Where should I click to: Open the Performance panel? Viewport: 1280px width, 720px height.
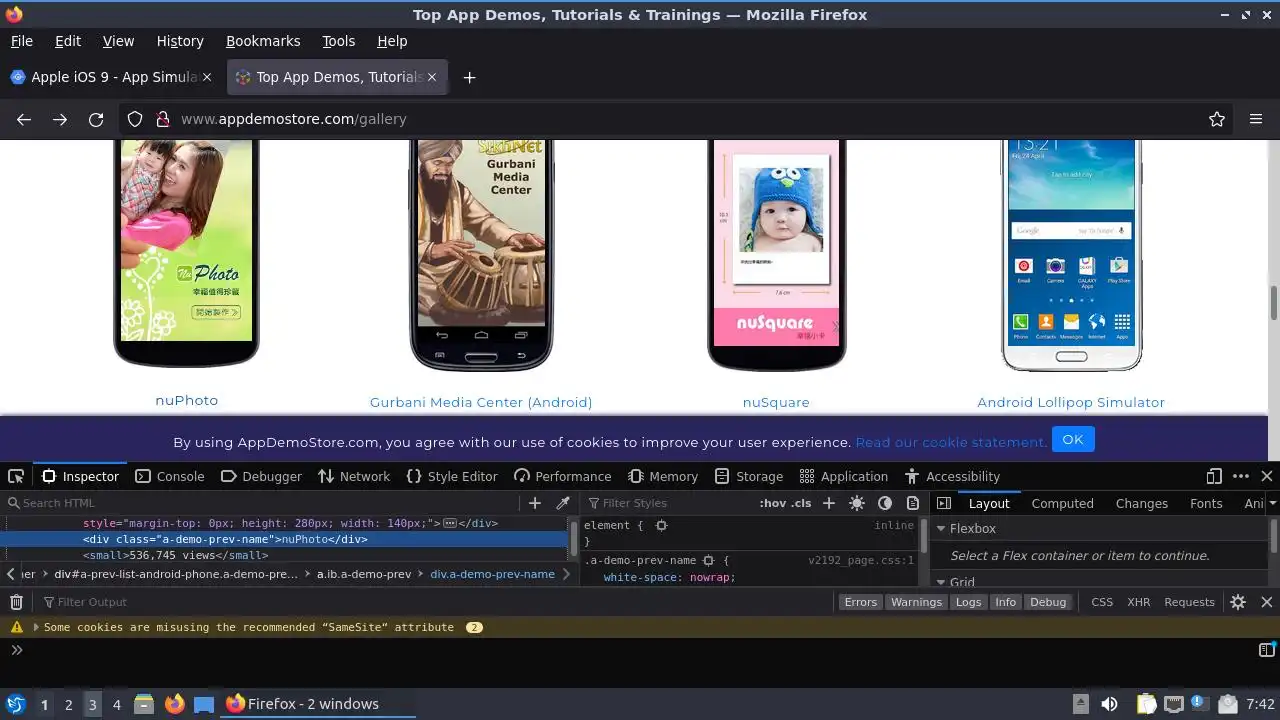click(x=562, y=476)
